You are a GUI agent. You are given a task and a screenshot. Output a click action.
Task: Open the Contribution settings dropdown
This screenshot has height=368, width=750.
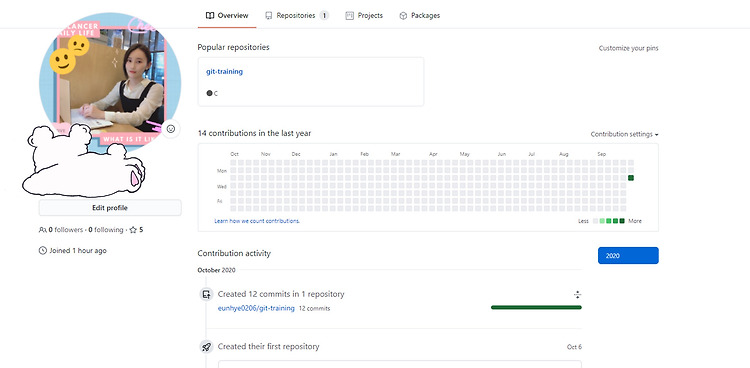[624, 134]
